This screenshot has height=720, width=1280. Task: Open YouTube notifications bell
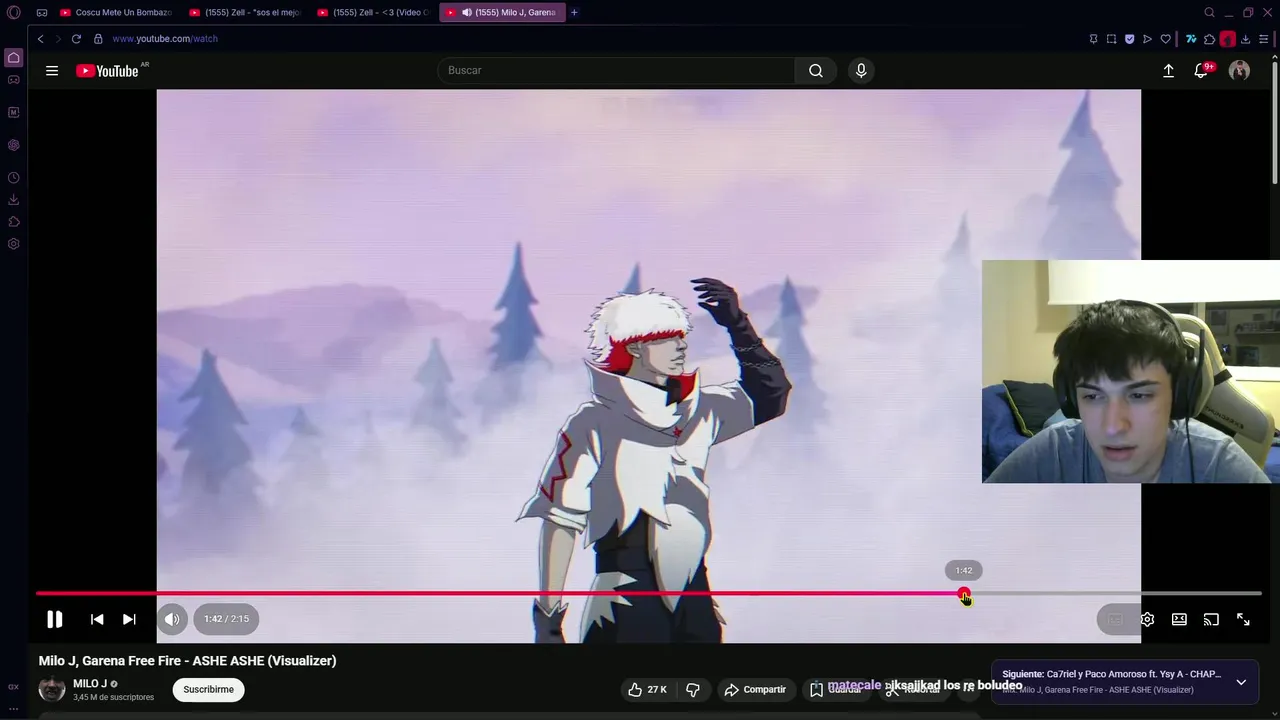(1202, 70)
